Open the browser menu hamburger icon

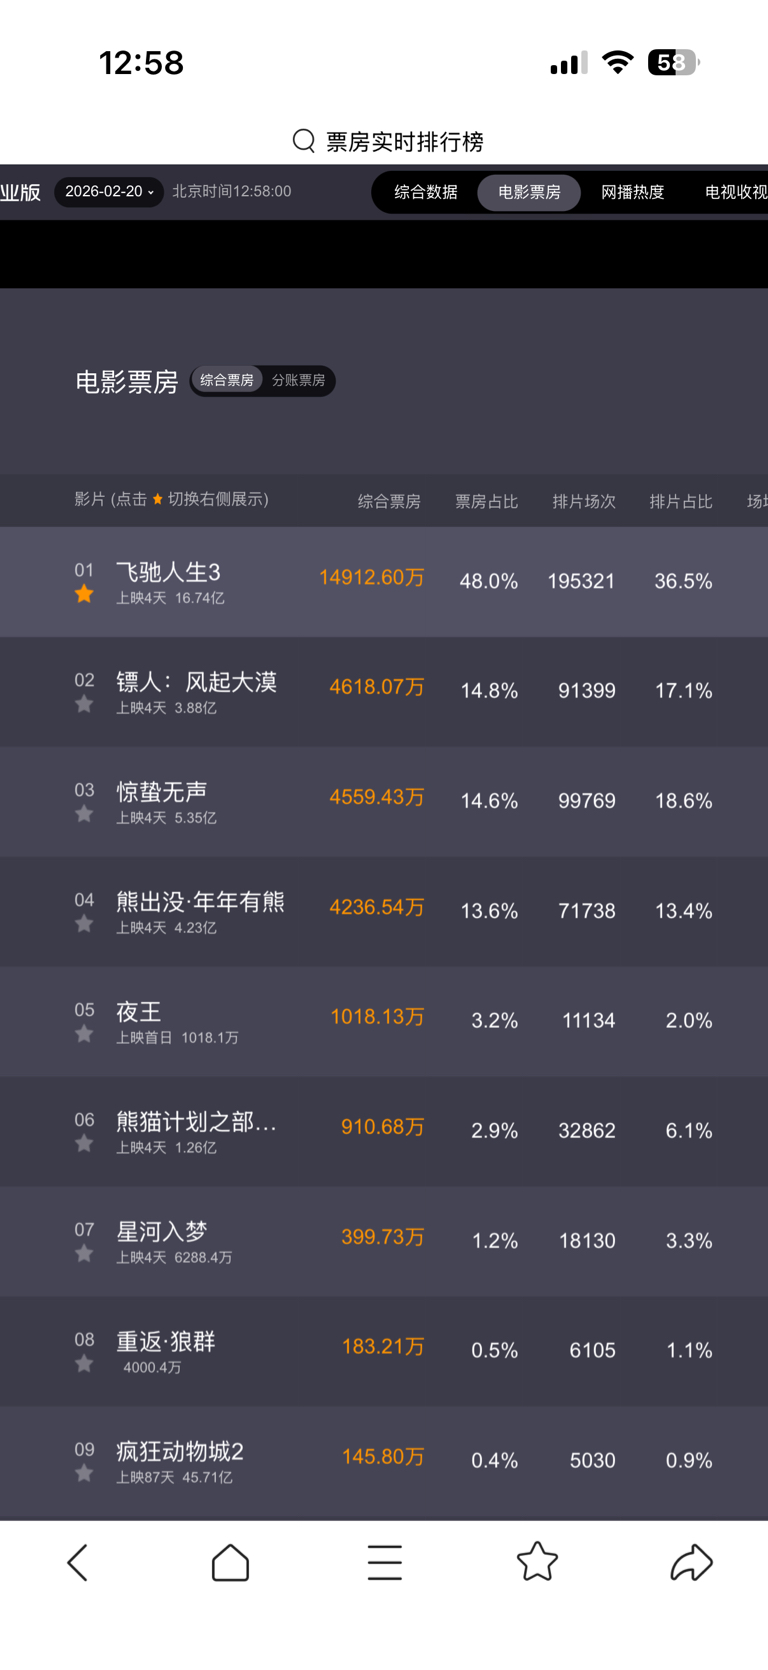pyautogui.click(x=384, y=1562)
